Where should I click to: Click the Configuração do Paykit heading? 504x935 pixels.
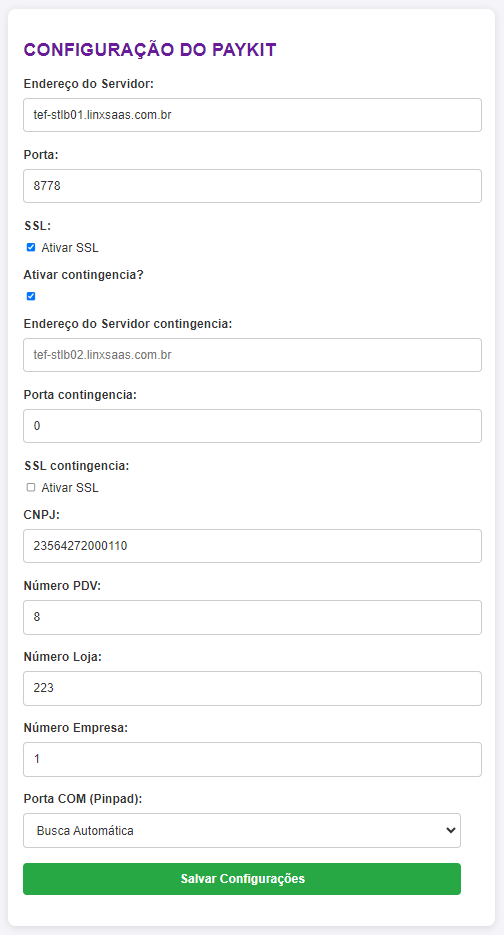pos(150,50)
